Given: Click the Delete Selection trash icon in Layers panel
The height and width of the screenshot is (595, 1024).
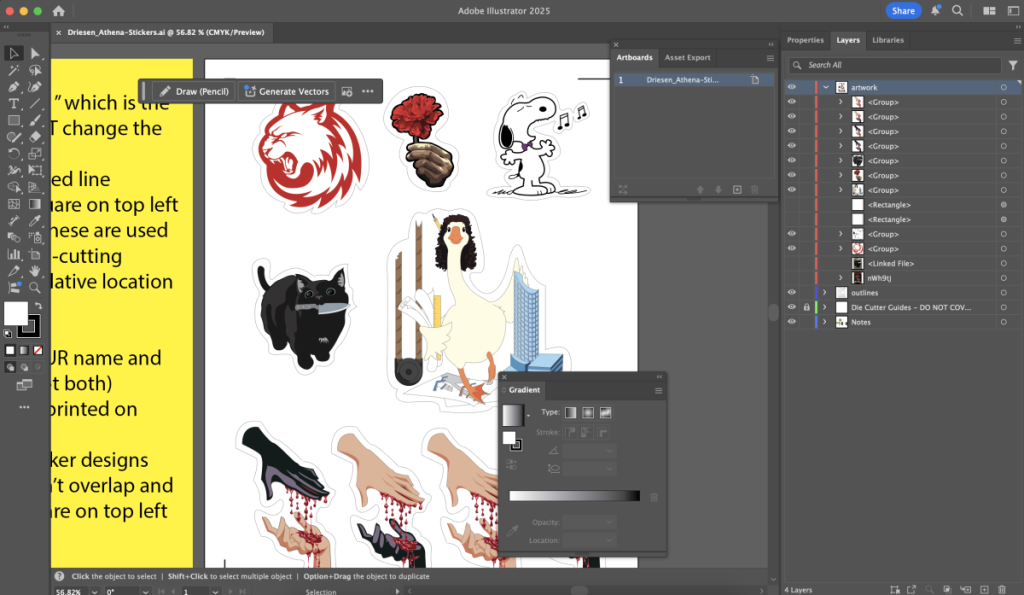Looking at the screenshot, I should coord(1003,589).
